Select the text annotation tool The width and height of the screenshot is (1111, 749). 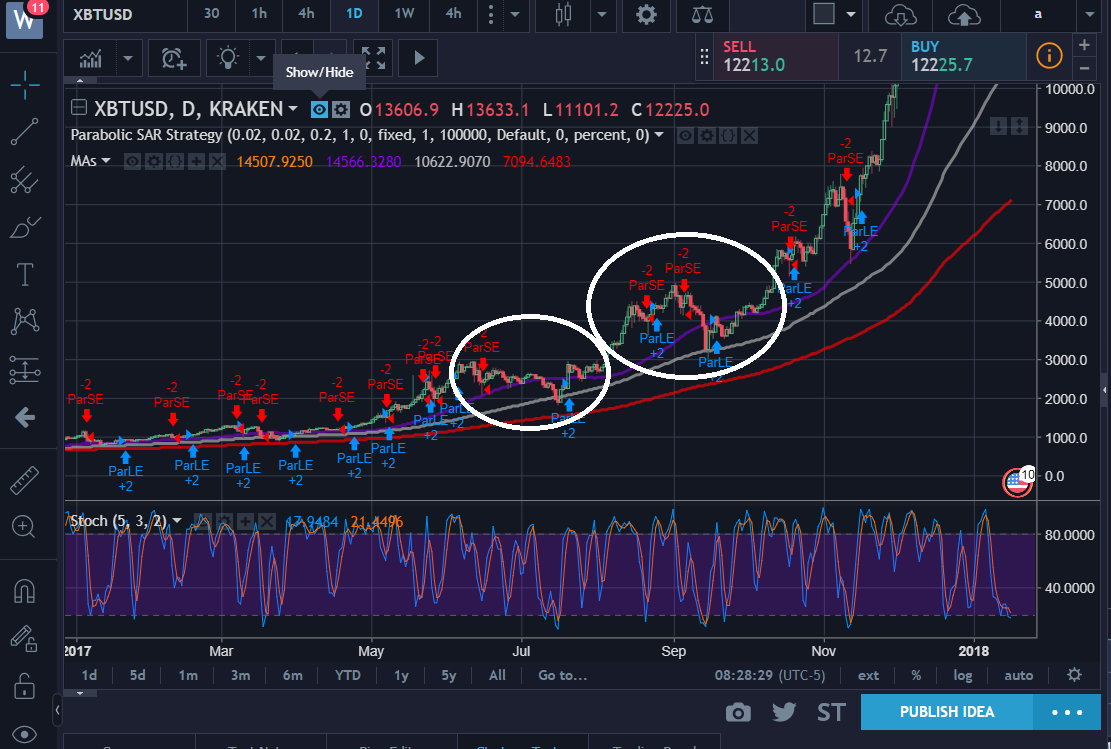point(25,274)
